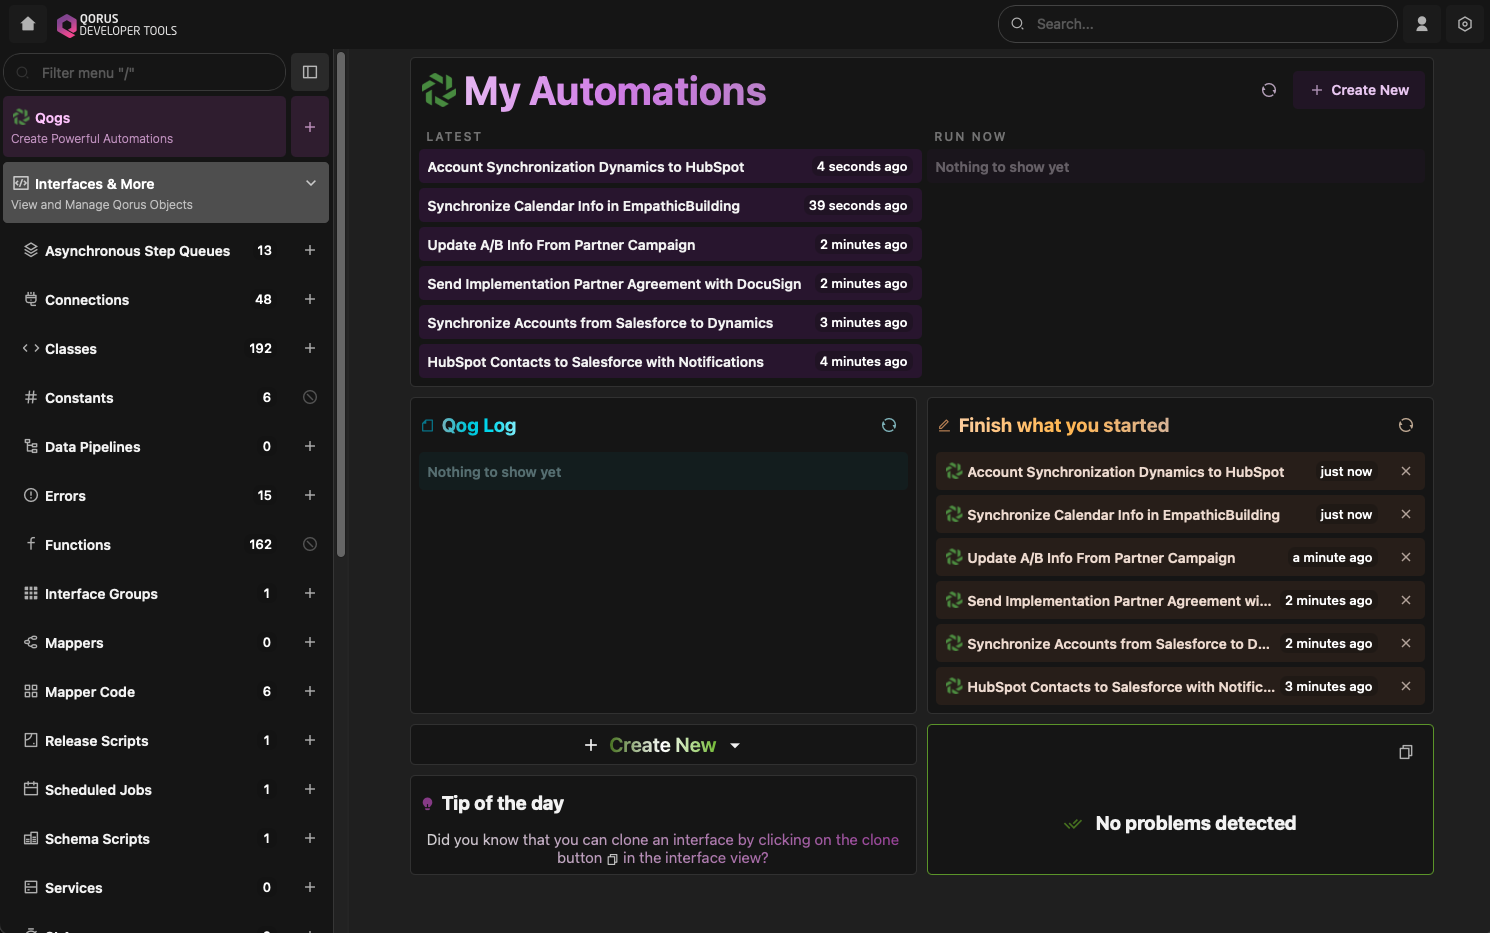Add a new Class
Screen dimensions: 1490x933
coord(310,348)
